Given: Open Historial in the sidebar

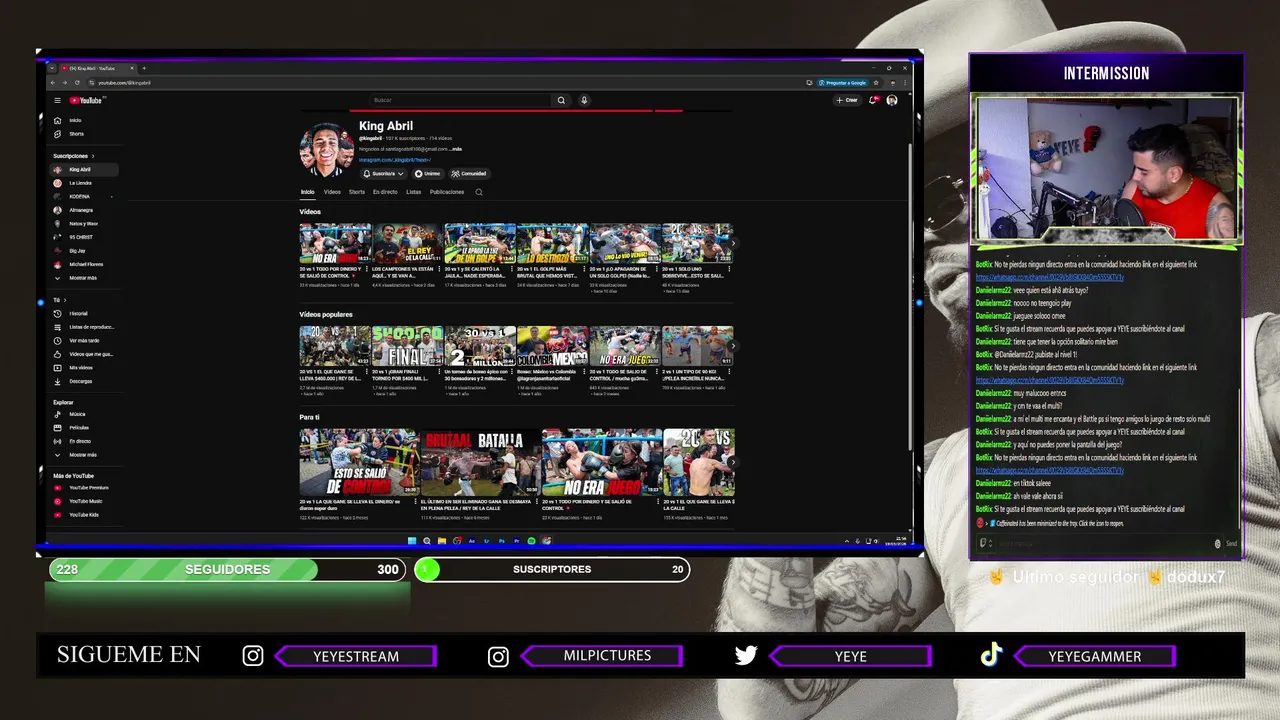Looking at the screenshot, I should pos(86,313).
